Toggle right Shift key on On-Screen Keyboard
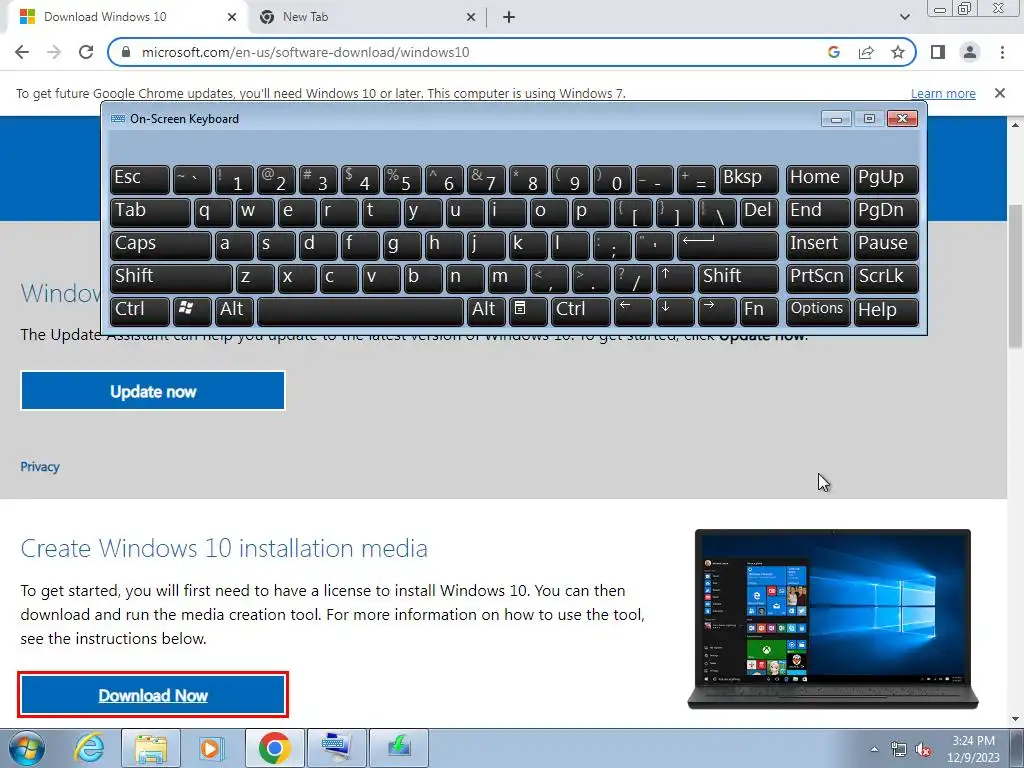 (x=739, y=278)
